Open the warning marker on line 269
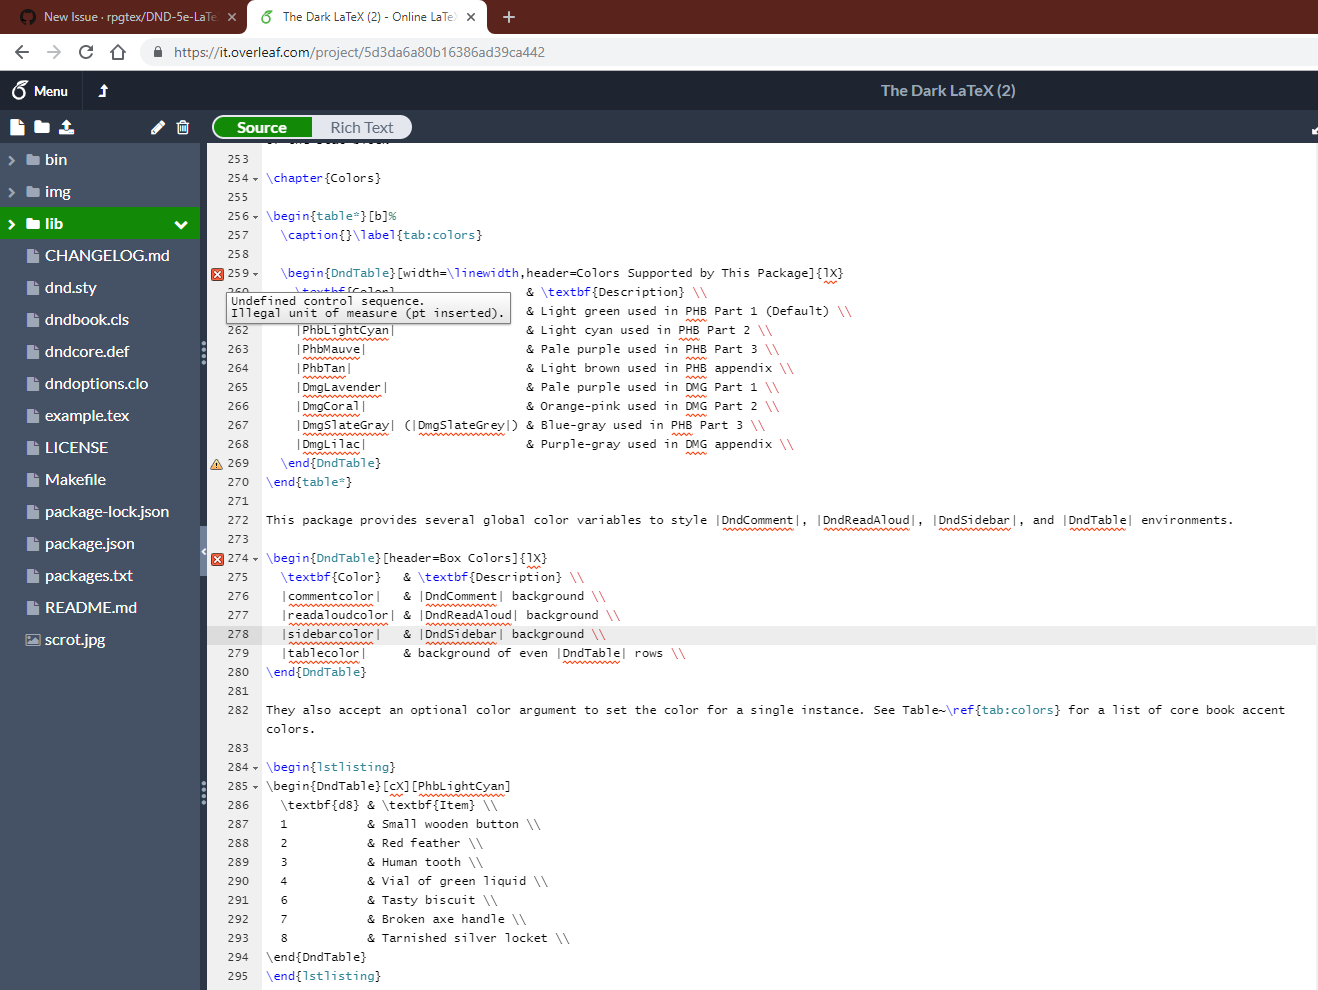The width and height of the screenshot is (1318, 990). [x=217, y=462]
